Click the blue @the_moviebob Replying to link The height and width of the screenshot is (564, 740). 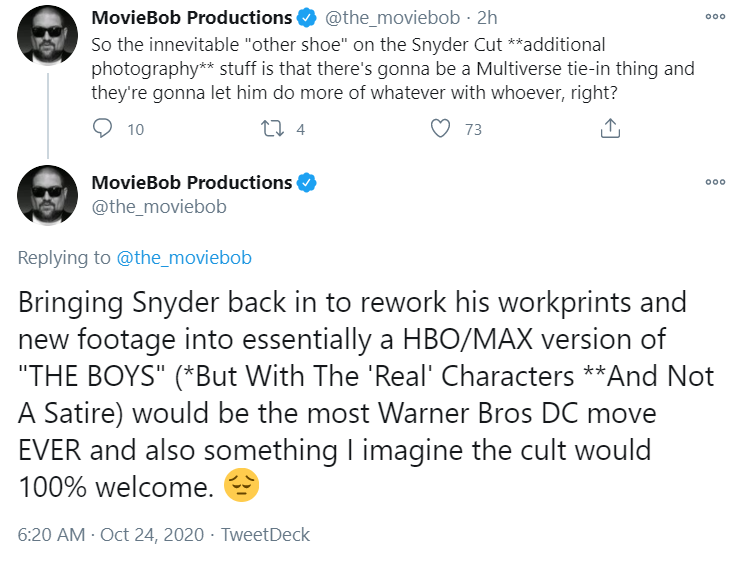coord(184,258)
